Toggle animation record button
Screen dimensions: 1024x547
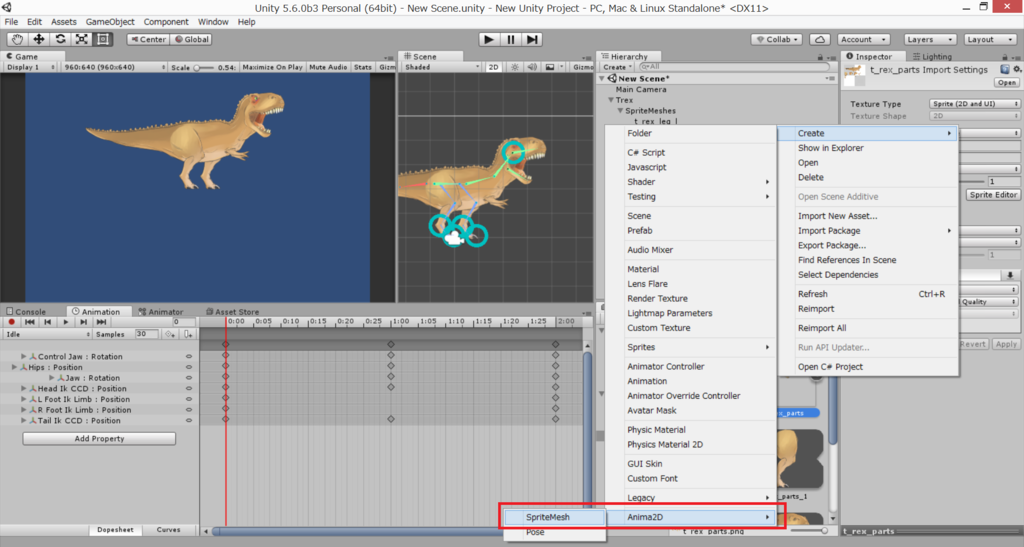11,322
